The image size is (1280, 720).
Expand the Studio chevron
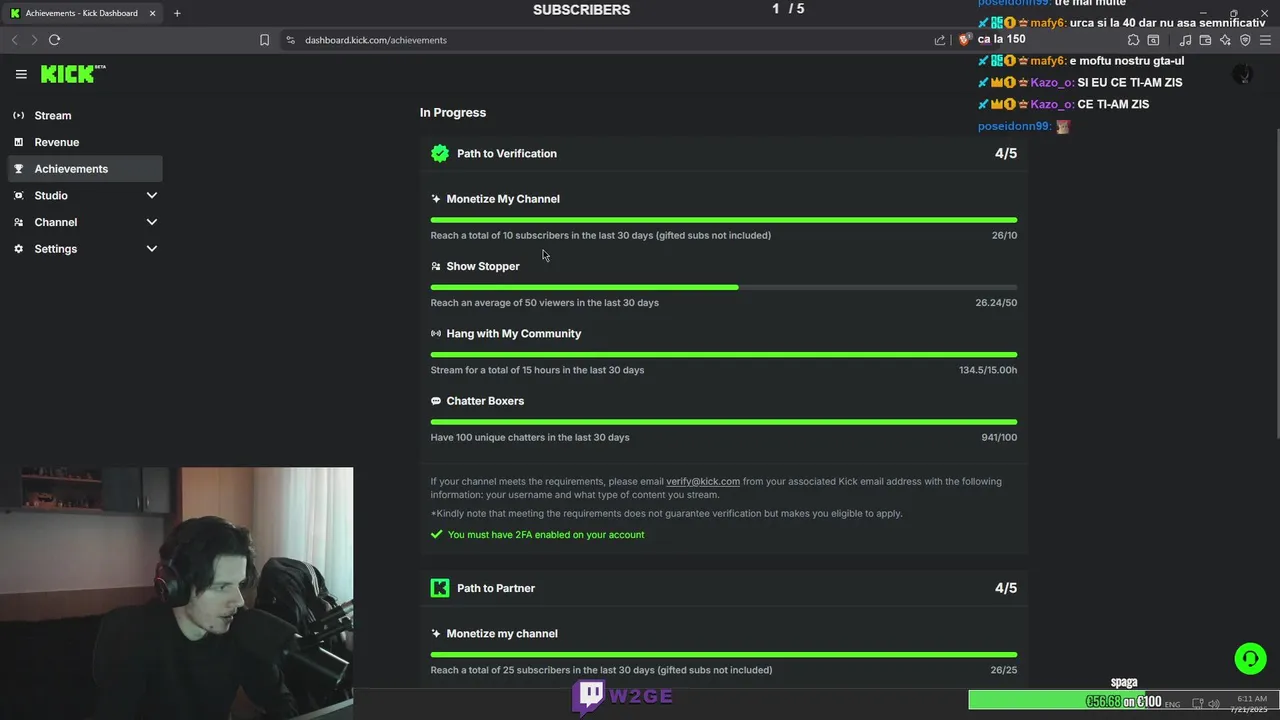(x=152, y=196)
